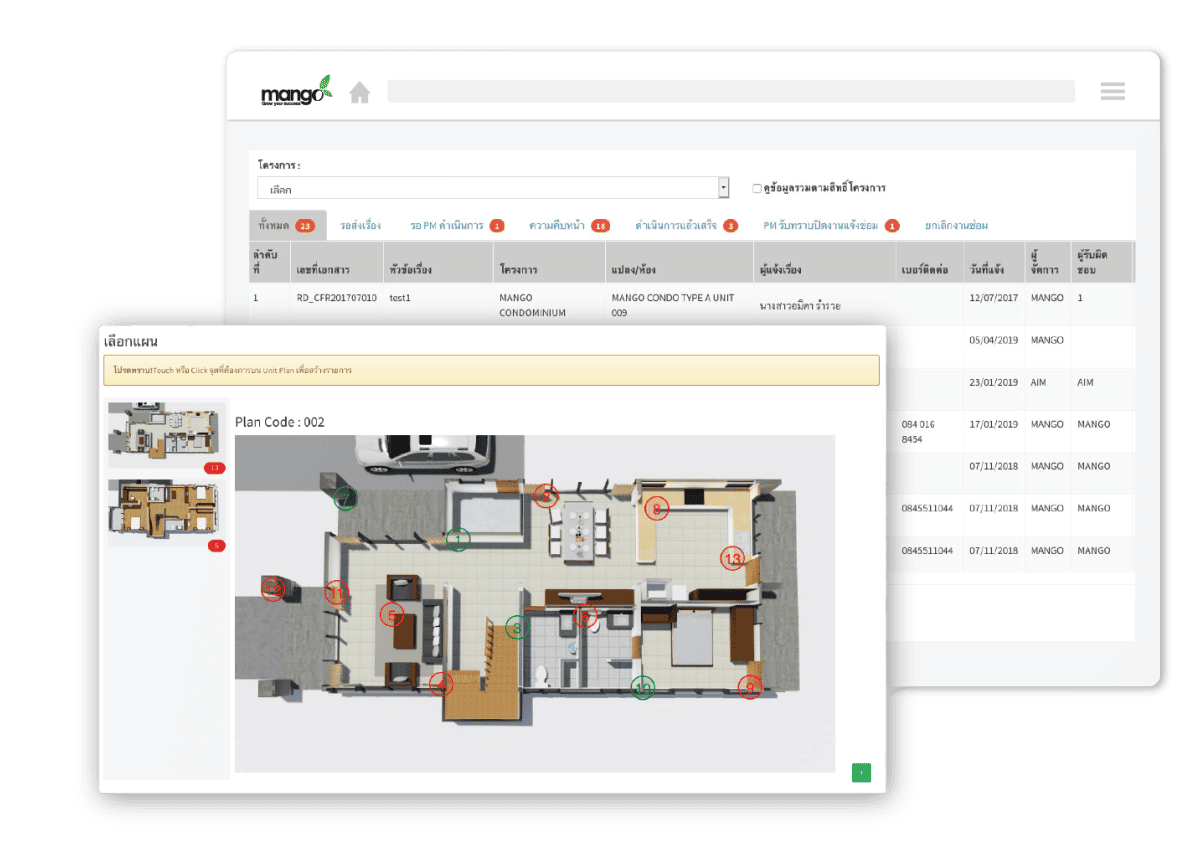Viewport: 1199px width, 851px height.
Task: Open the ยกเลิกงานซ่อม tab
Action: click(x=956, y=226)
